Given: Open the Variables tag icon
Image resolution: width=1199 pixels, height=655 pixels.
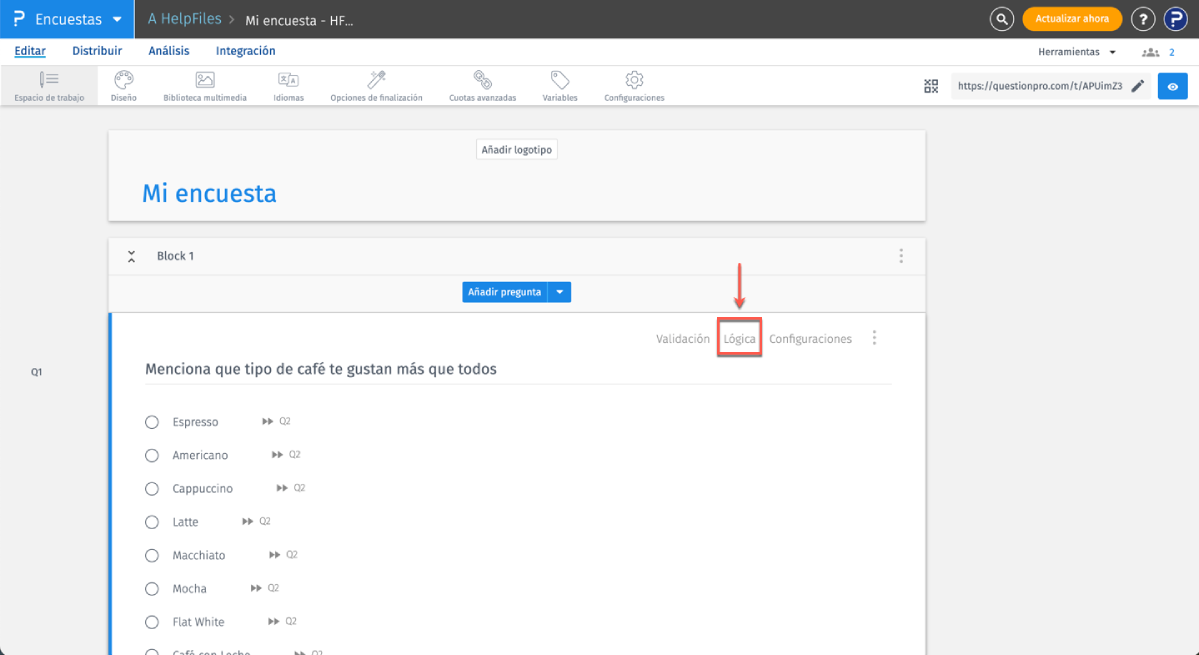Looking at the screenshot, I should pyautogui.click(x=560, y=79).
